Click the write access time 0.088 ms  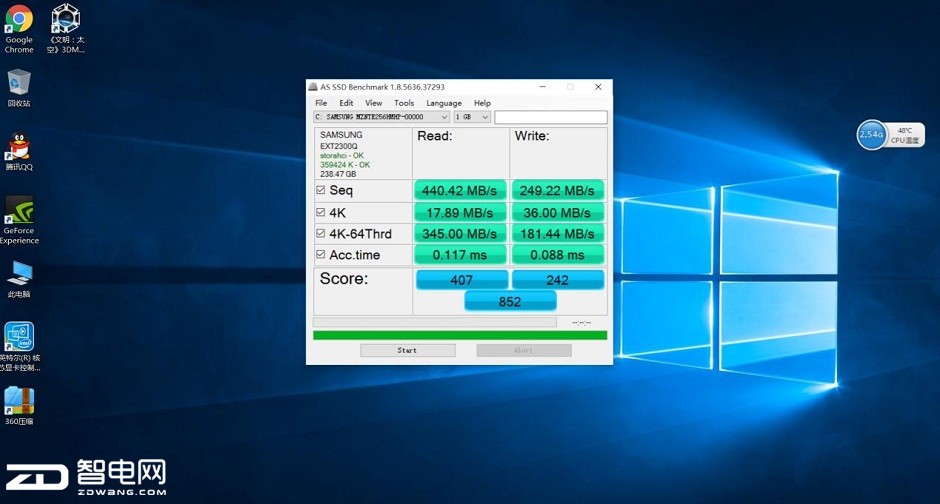pos(557,255)
